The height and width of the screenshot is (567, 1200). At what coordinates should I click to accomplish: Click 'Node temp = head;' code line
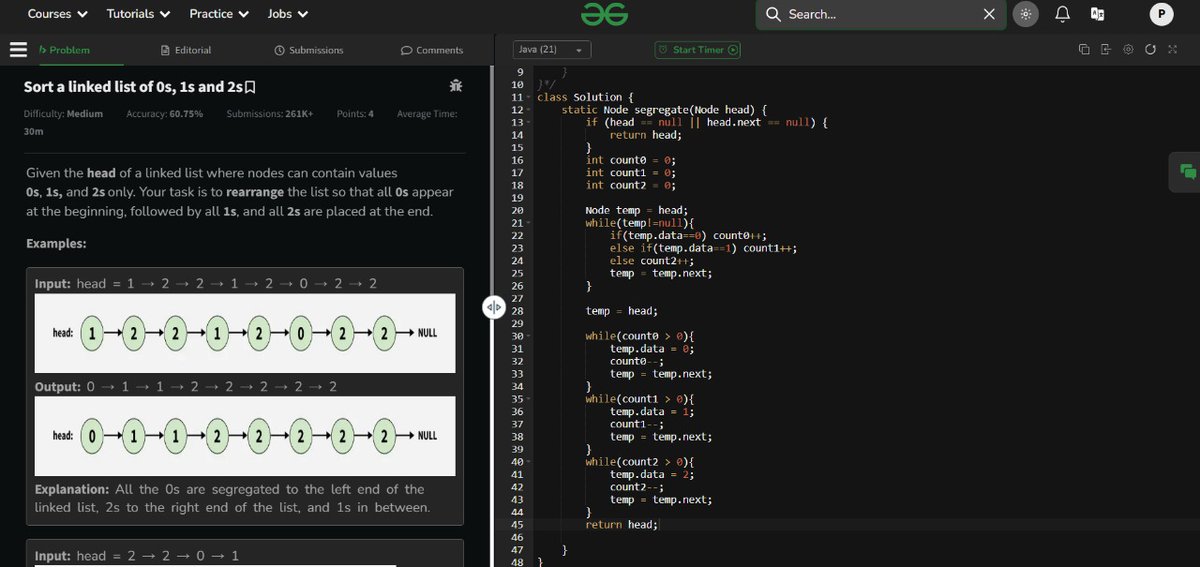pyautogui.click(x=636, y=210)
